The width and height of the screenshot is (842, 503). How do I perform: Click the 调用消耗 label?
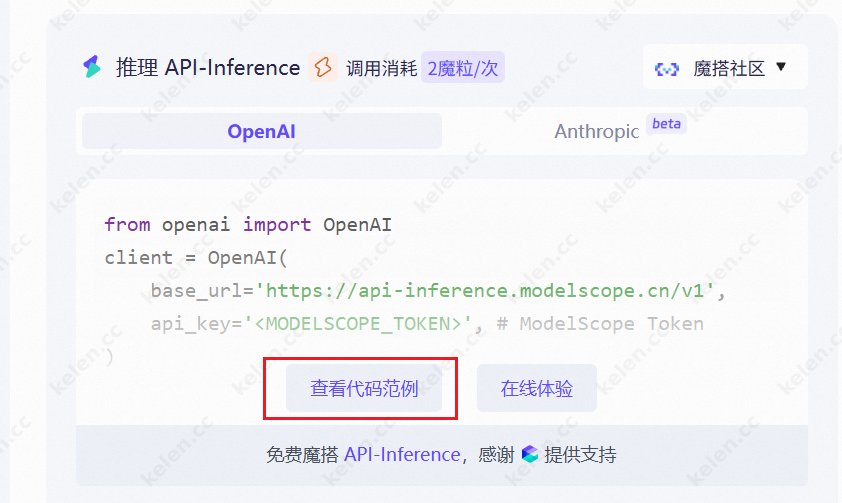pyautogui.click(x=381, y=68)
